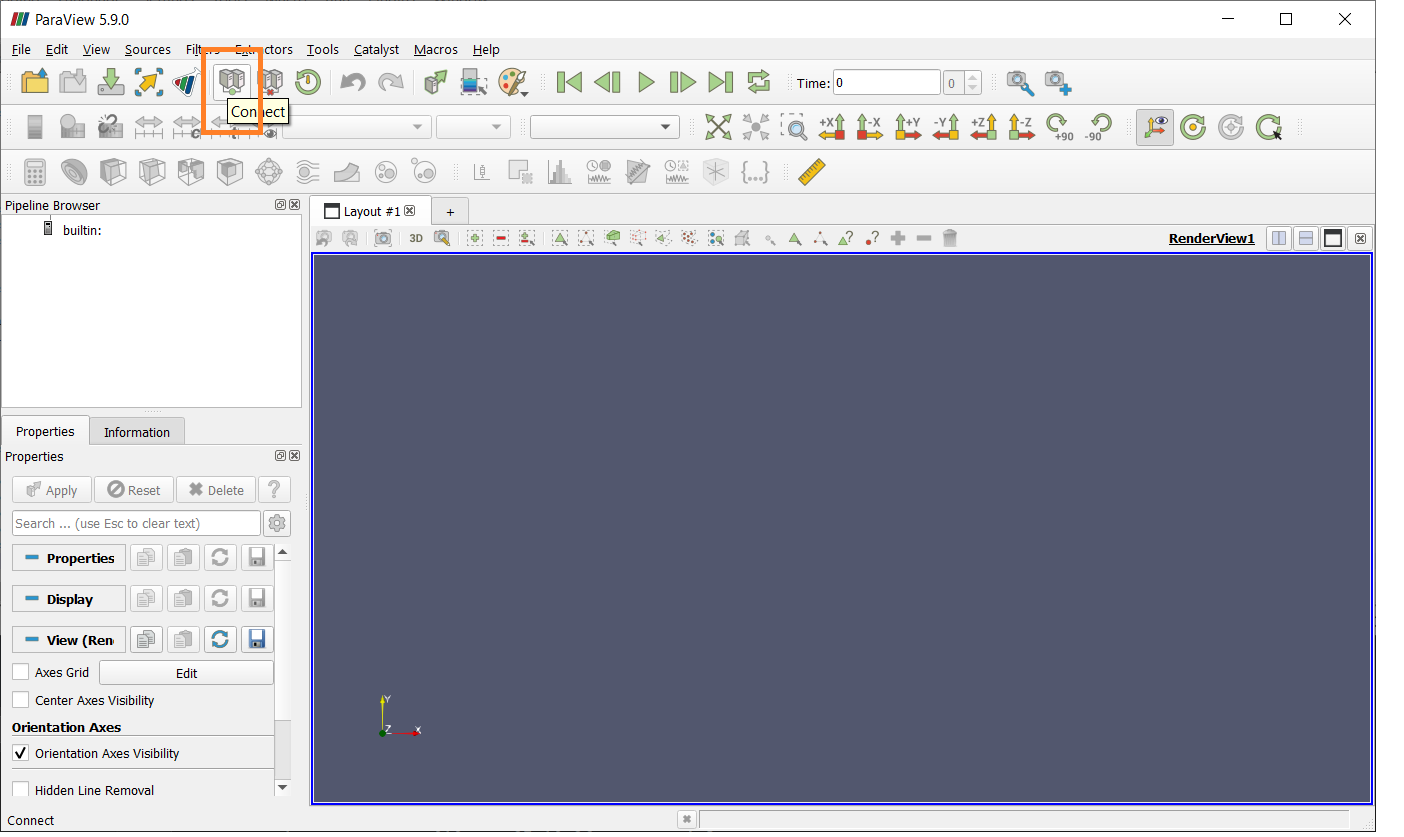Switch to the Information tab
This screenshot has width=1404, height=837.
click(x=137, y=432)
